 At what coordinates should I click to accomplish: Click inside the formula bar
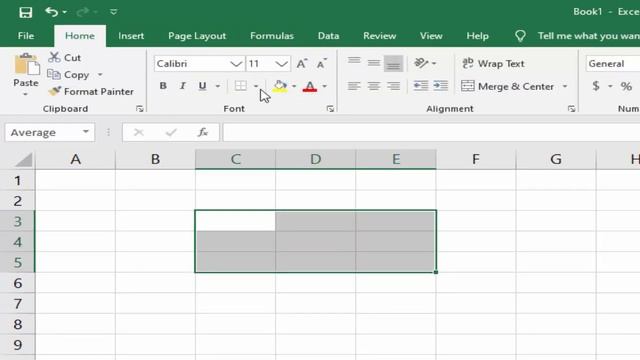(x=431, y=132)
